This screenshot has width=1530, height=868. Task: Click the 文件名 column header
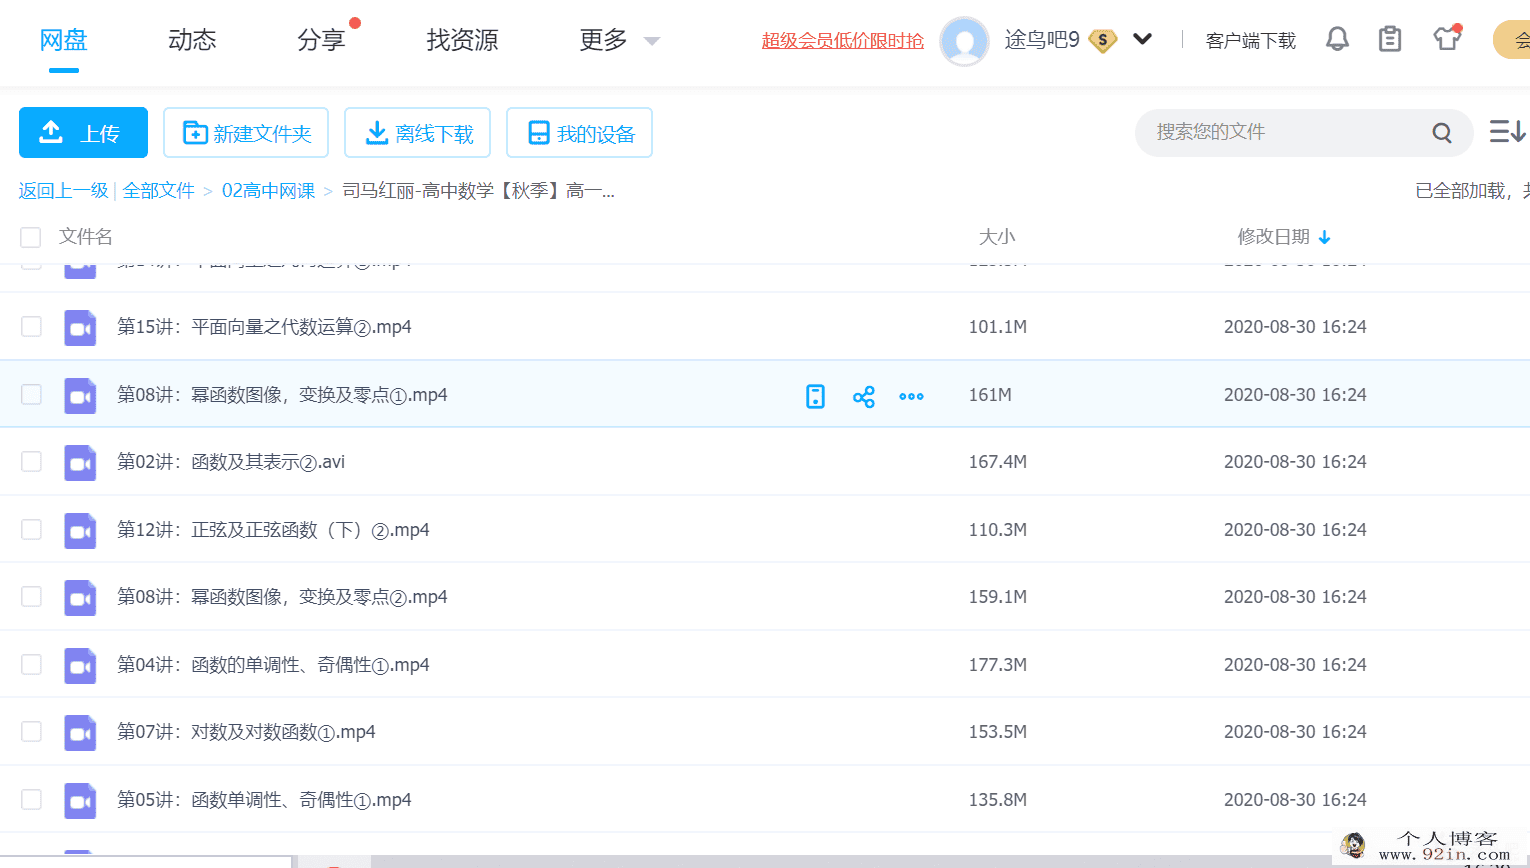pos(86,237)
